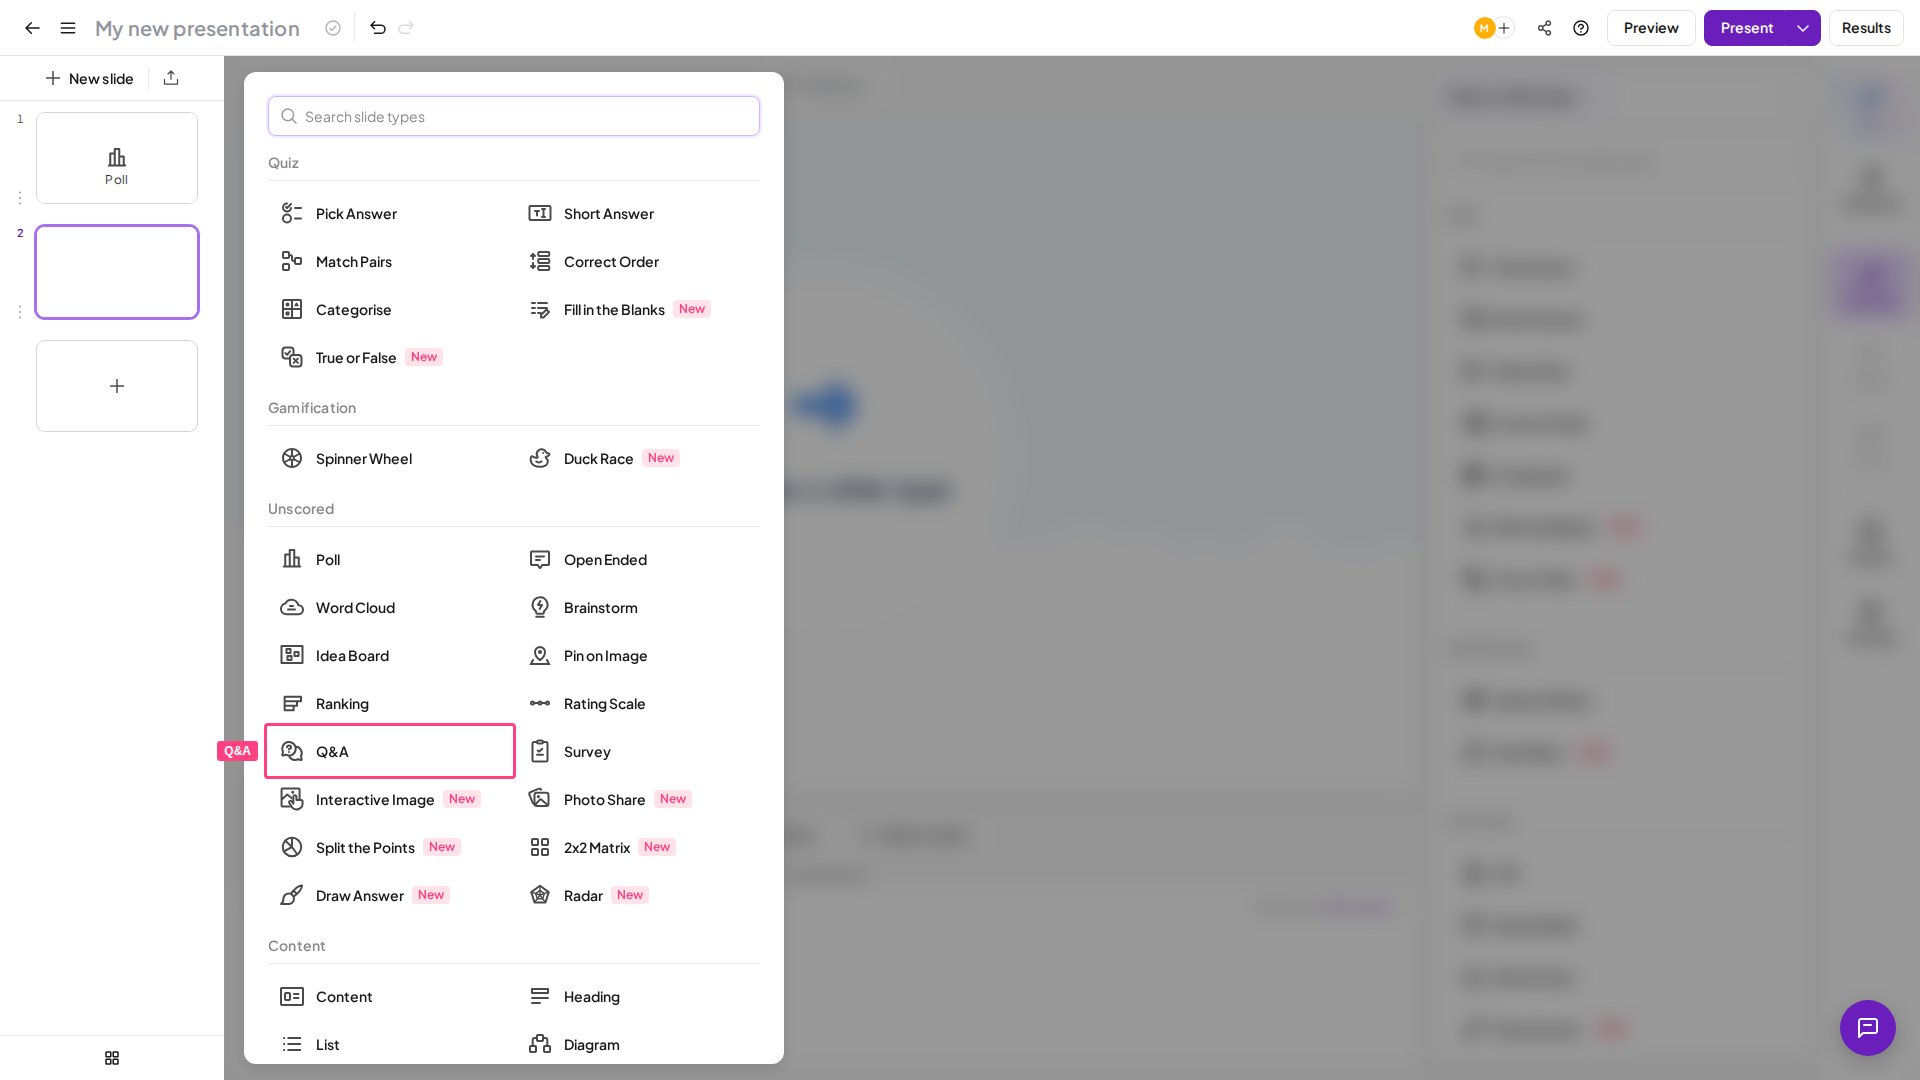1920x1080 pixels.
Task: Click the export upload icon beside New slide
Action: coord(171,78)
